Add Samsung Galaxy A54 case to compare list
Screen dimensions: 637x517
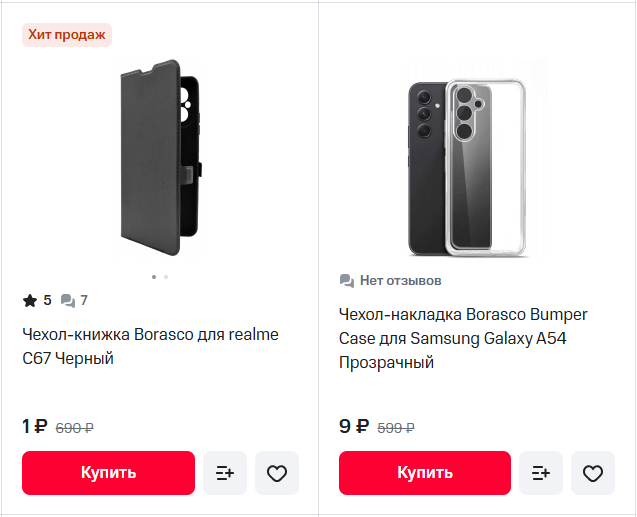541,473
